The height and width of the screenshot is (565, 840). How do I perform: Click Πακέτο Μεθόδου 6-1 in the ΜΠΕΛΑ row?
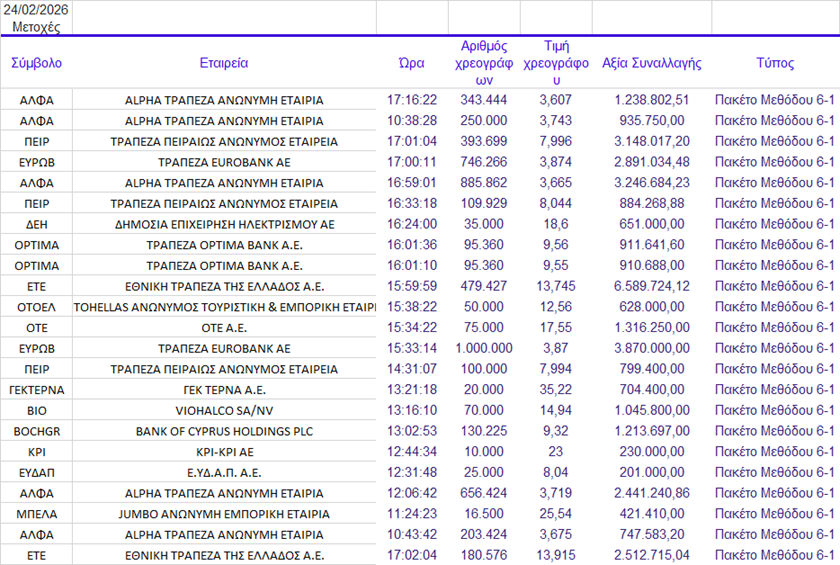coord(775,514)
